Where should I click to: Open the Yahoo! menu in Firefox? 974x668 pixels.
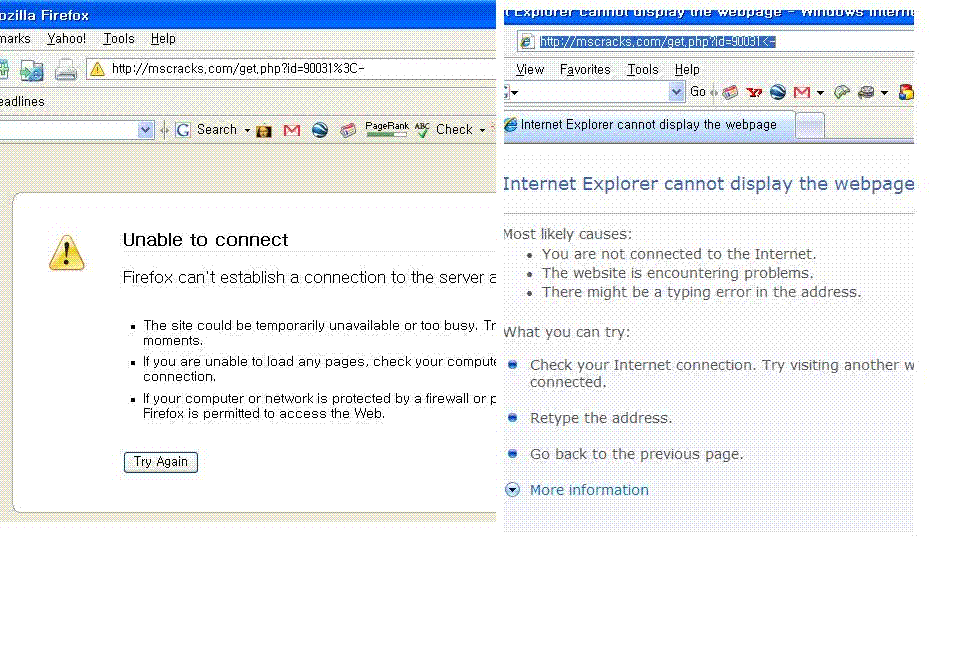pyautogui.click(x=66, y=39)
